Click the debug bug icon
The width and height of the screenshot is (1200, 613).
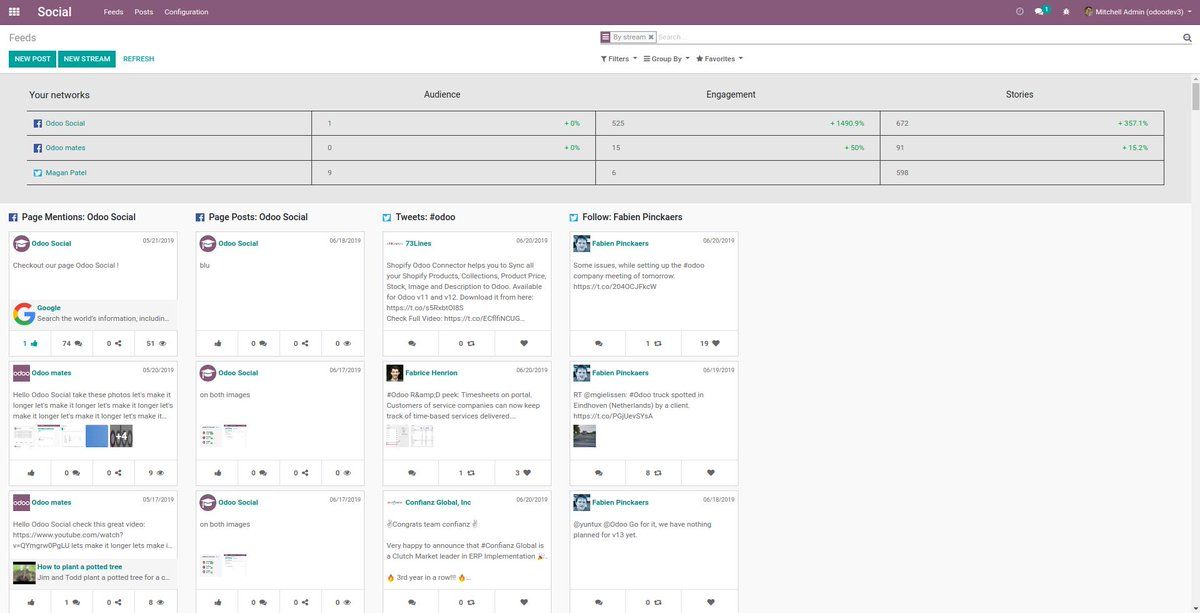tap(1066, 12)
